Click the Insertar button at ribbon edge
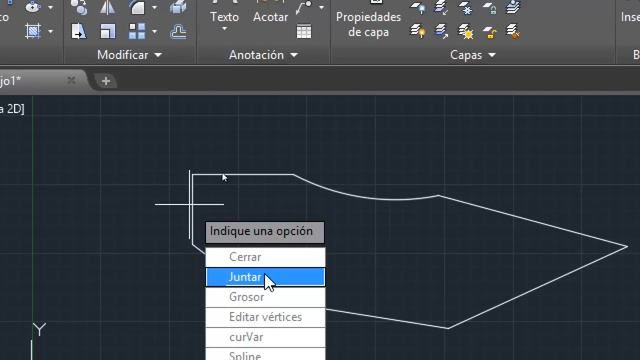 630,16
